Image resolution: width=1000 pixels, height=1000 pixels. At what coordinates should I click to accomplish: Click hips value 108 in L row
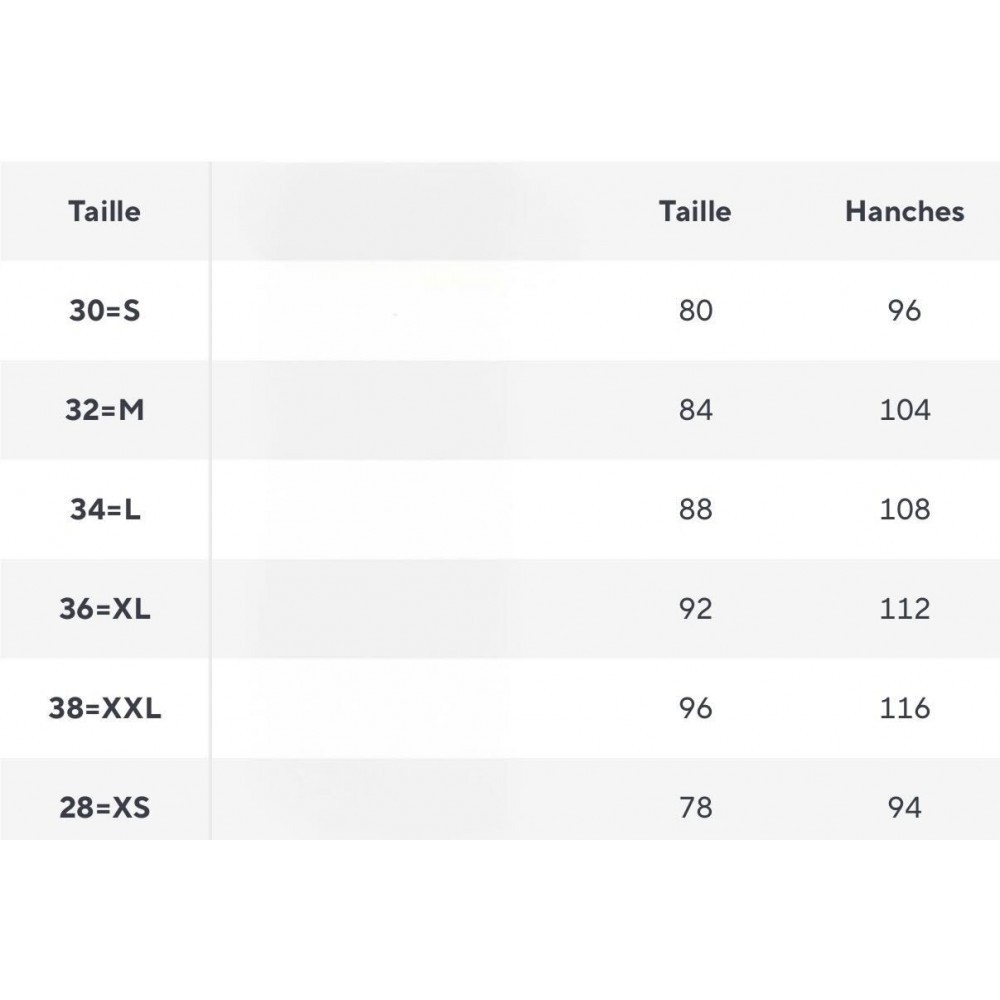904,509
